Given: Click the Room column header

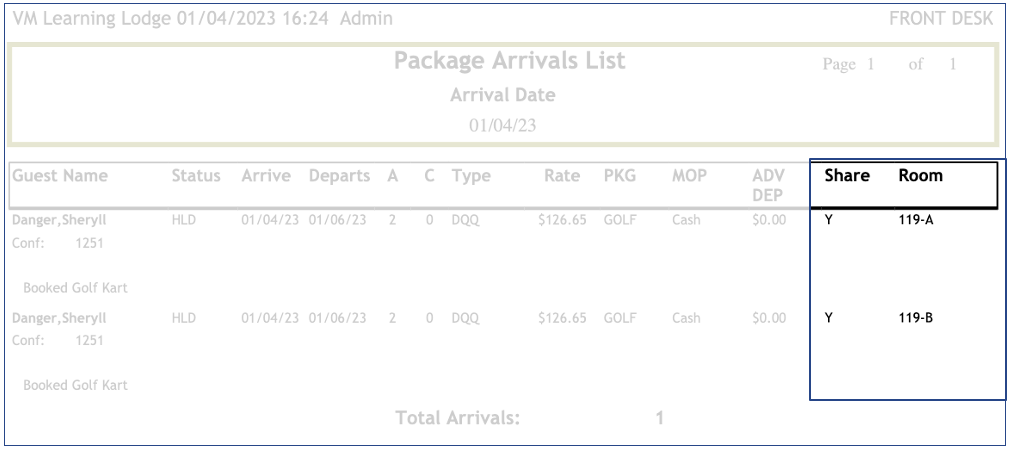Looking at the screenshot, I should (920, 175).
